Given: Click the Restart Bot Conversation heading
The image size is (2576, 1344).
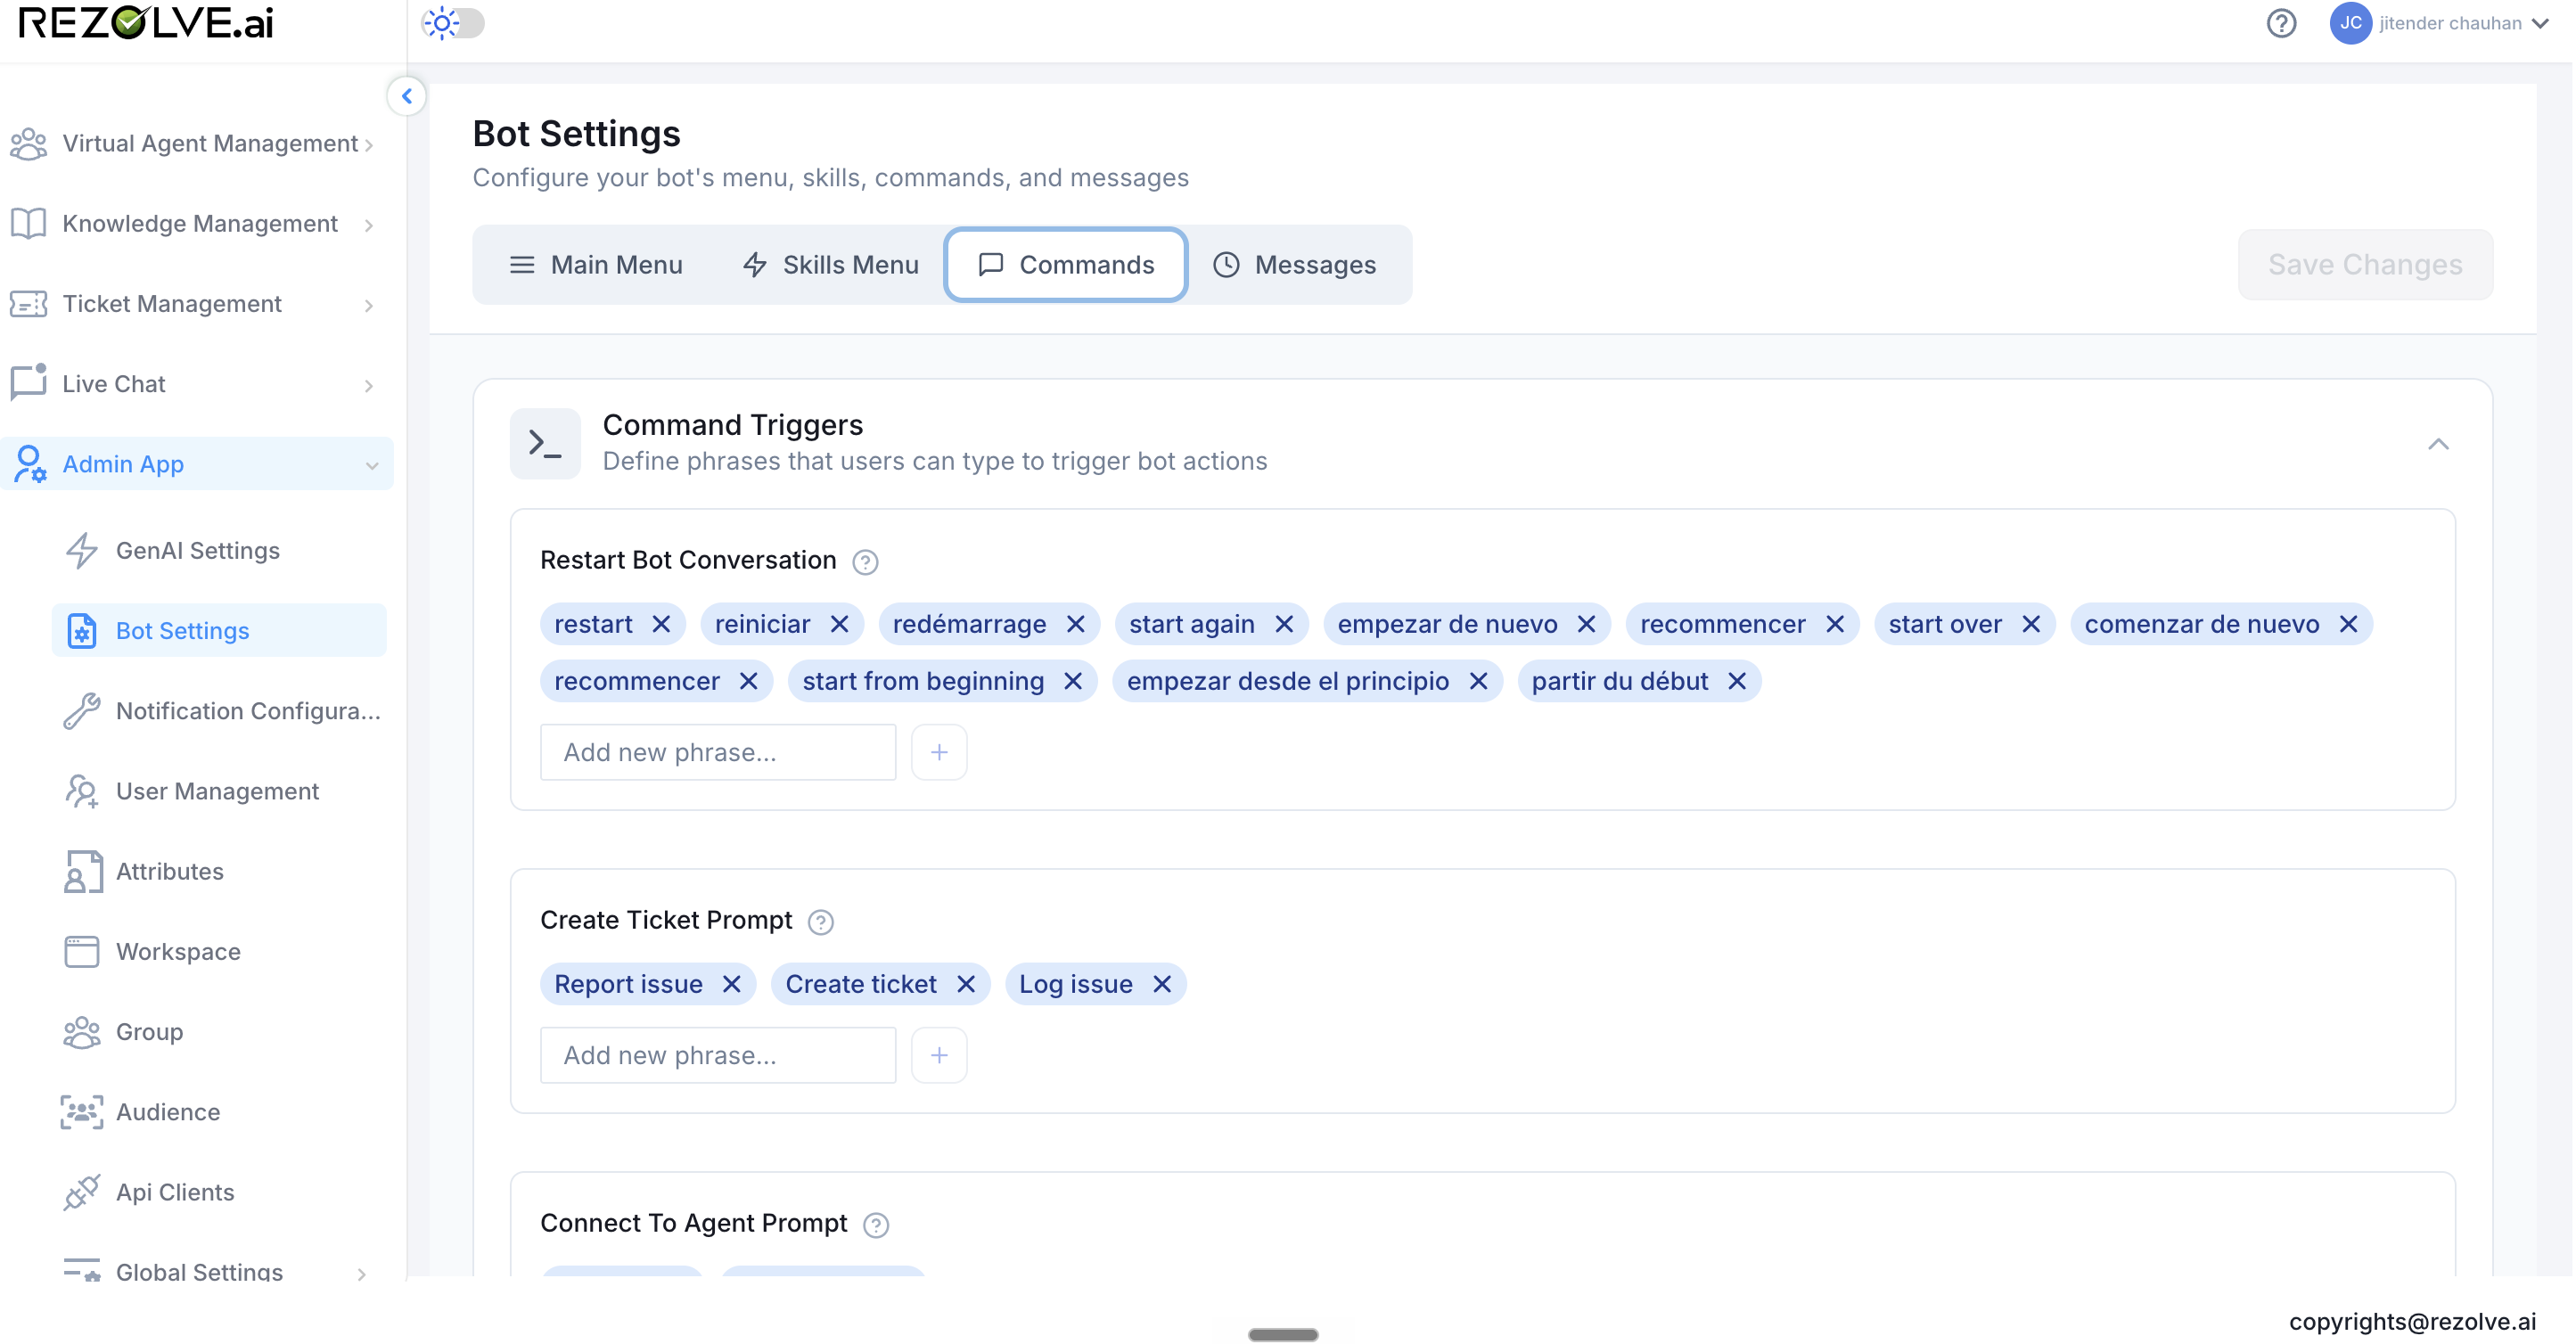Looking at the screenshot, I should (x=688, y=560).
